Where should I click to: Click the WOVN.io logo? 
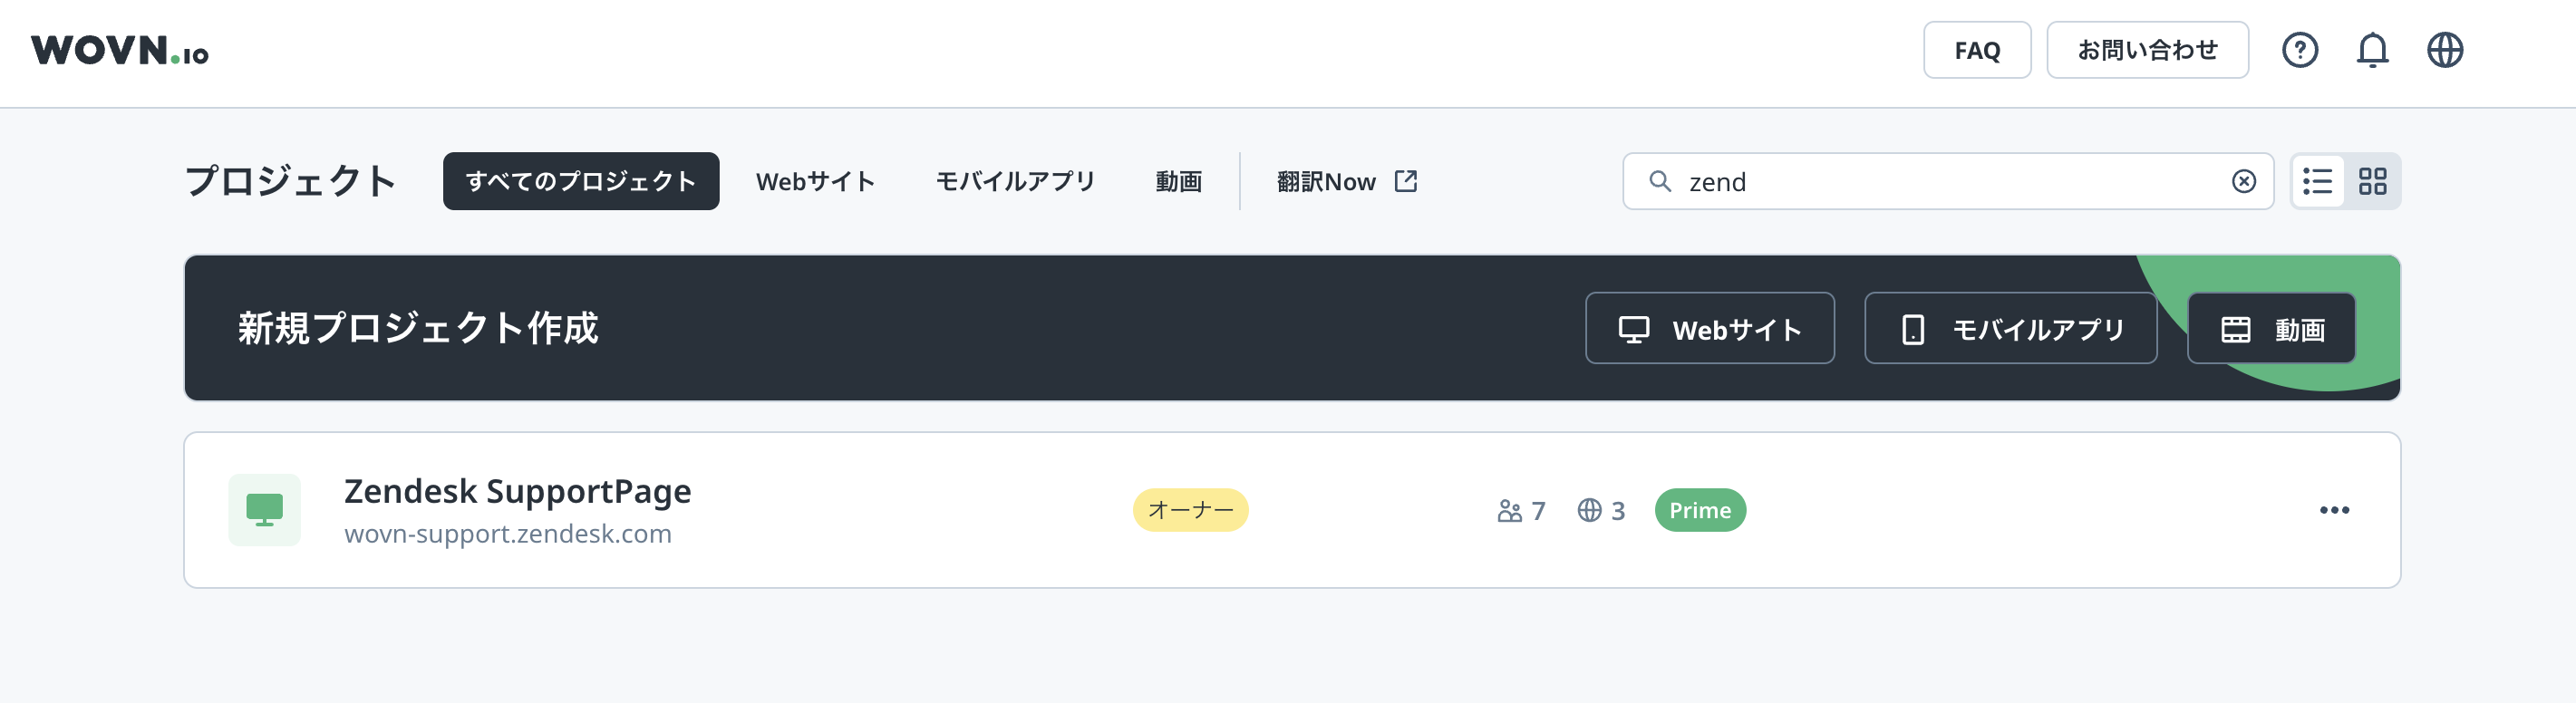(120, 51)
